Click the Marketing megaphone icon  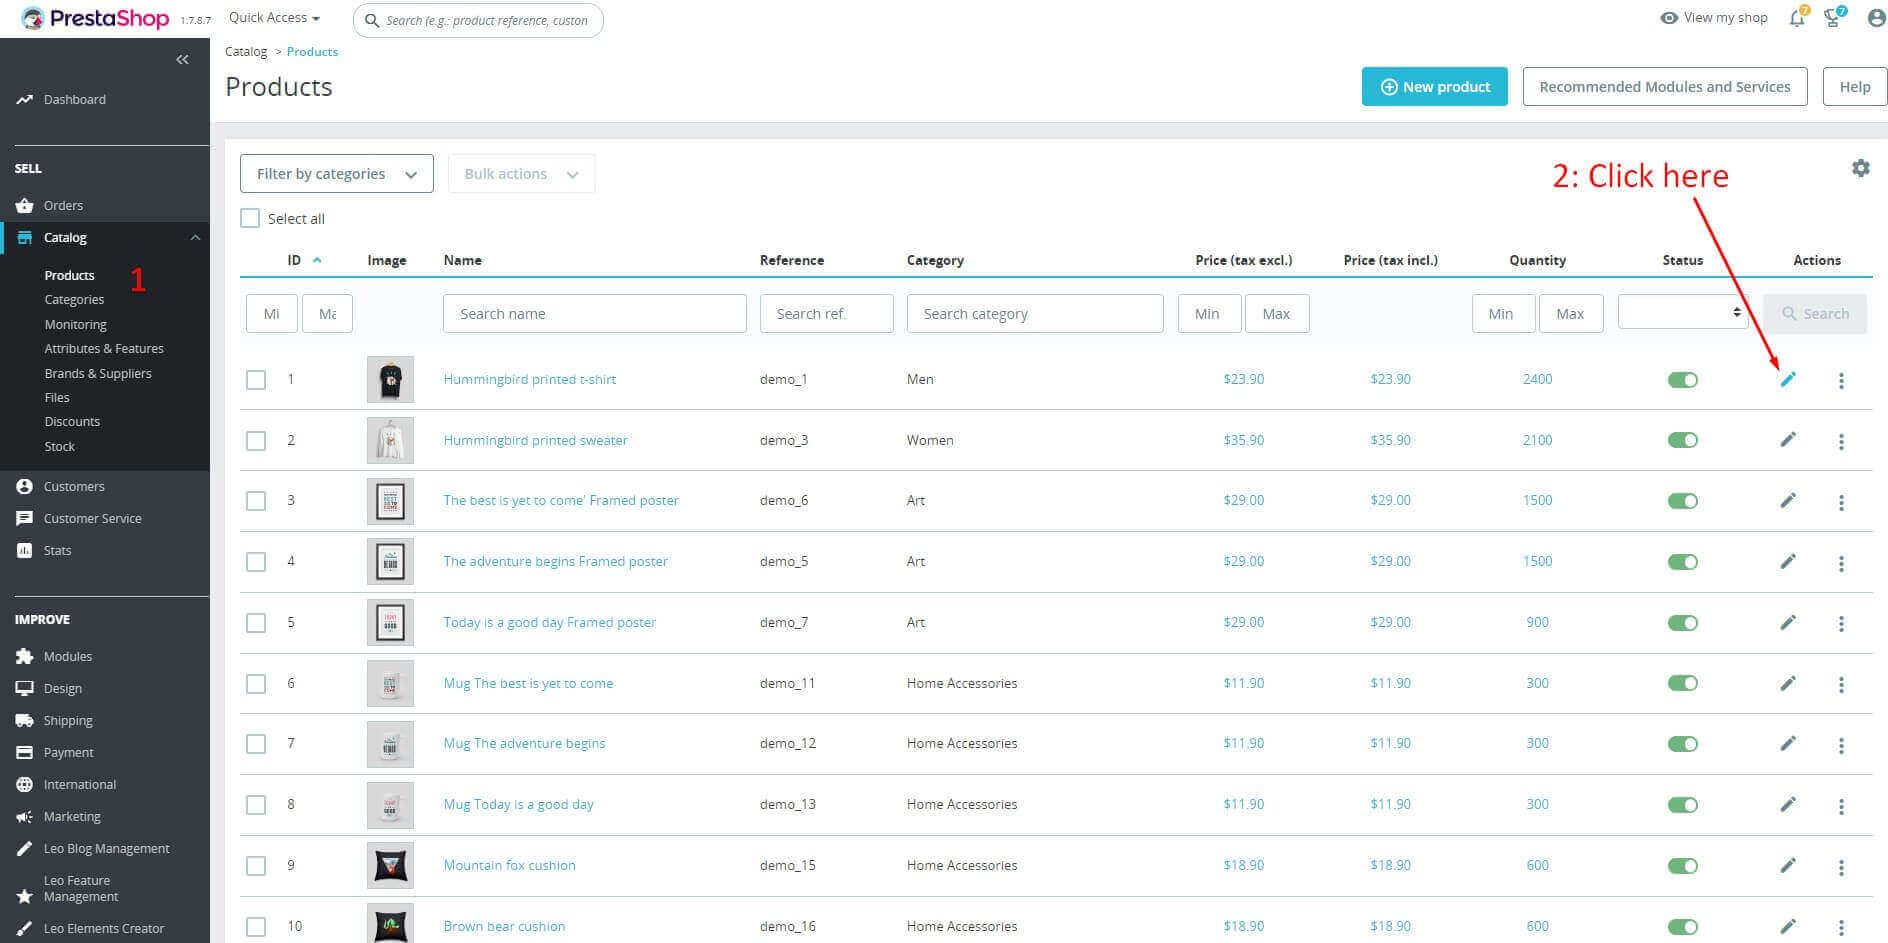pyautogui.click(x=24, y=817)
